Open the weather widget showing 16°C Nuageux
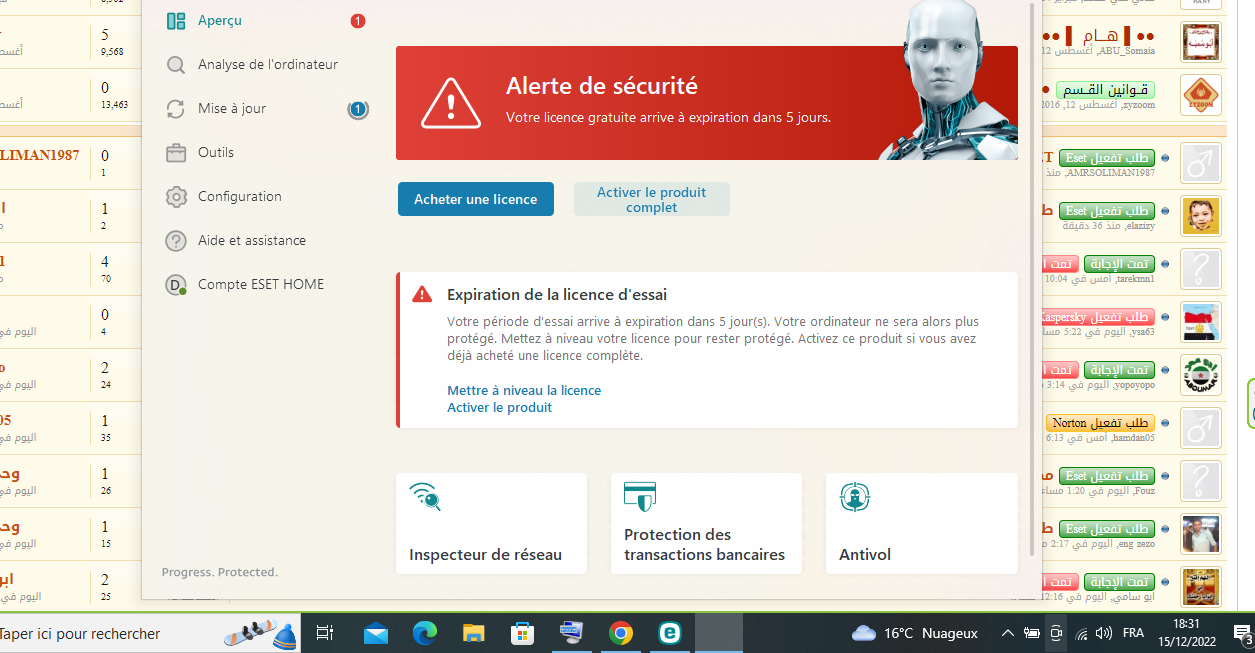The width and height of the screenshot is (1255, 653). pos(914,633)
